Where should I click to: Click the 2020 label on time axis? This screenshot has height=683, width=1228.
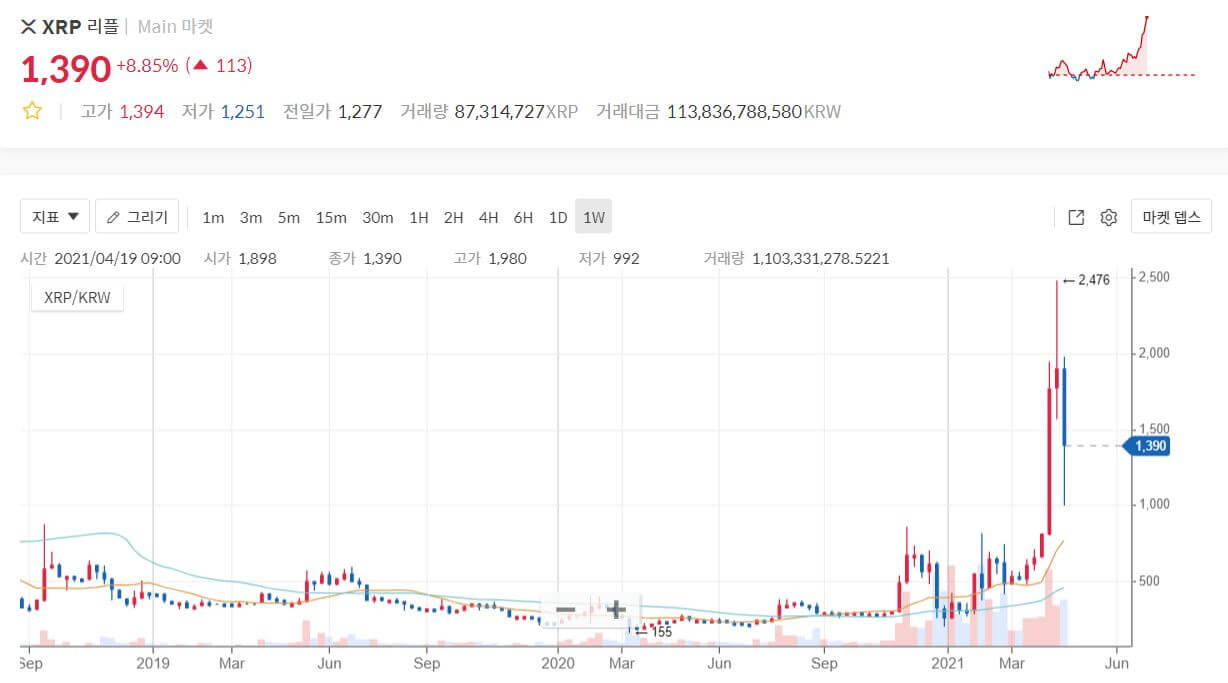click(x=558, y=662)
